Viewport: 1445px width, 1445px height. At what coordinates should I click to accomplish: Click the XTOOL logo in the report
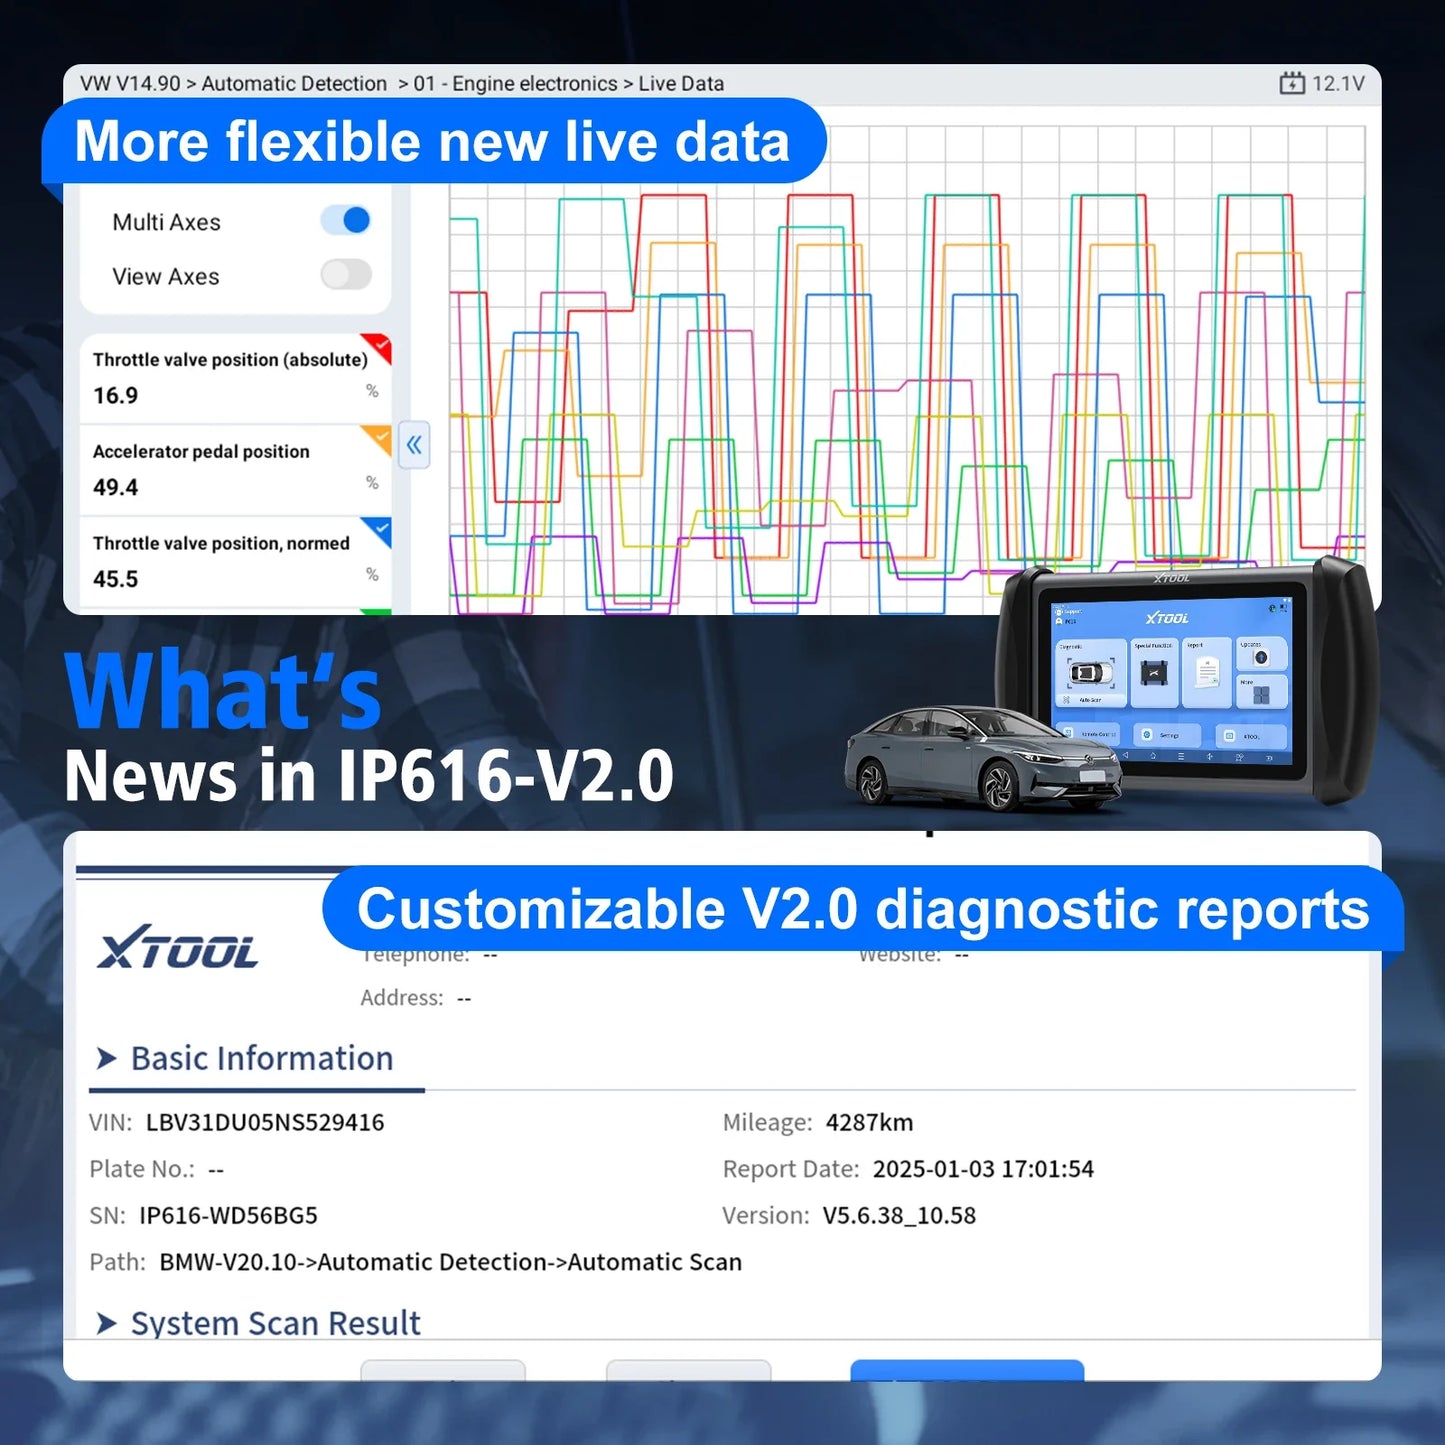point(178,948)
